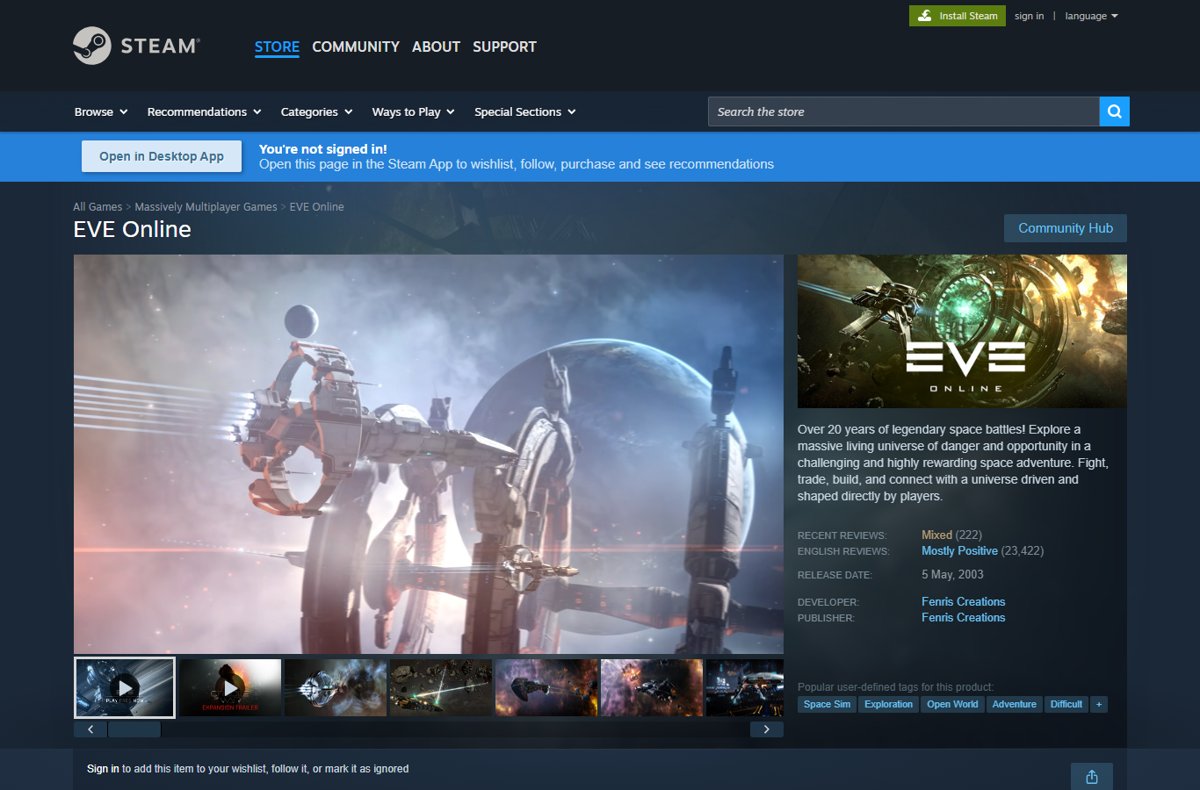The width and height of the screenshot is (1200, 790).
Task: Select the Open World tag
Action: [x=952, y=704]
